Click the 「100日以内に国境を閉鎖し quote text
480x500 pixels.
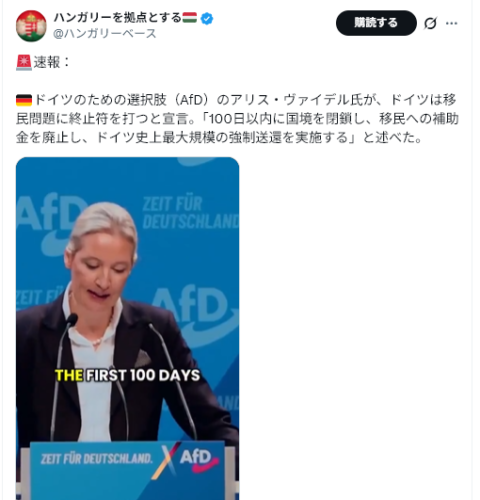284,119
